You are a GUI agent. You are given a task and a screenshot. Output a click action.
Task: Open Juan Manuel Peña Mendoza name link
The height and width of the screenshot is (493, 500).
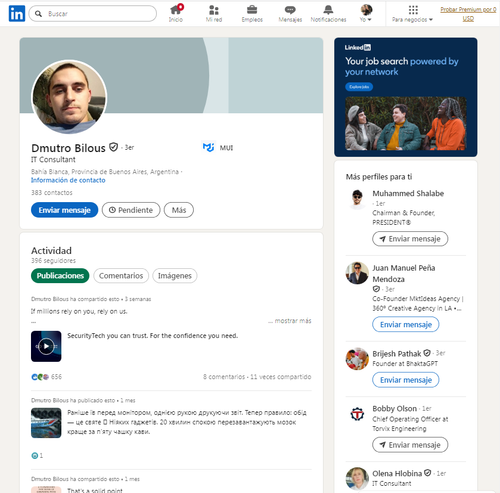[404, 273]
